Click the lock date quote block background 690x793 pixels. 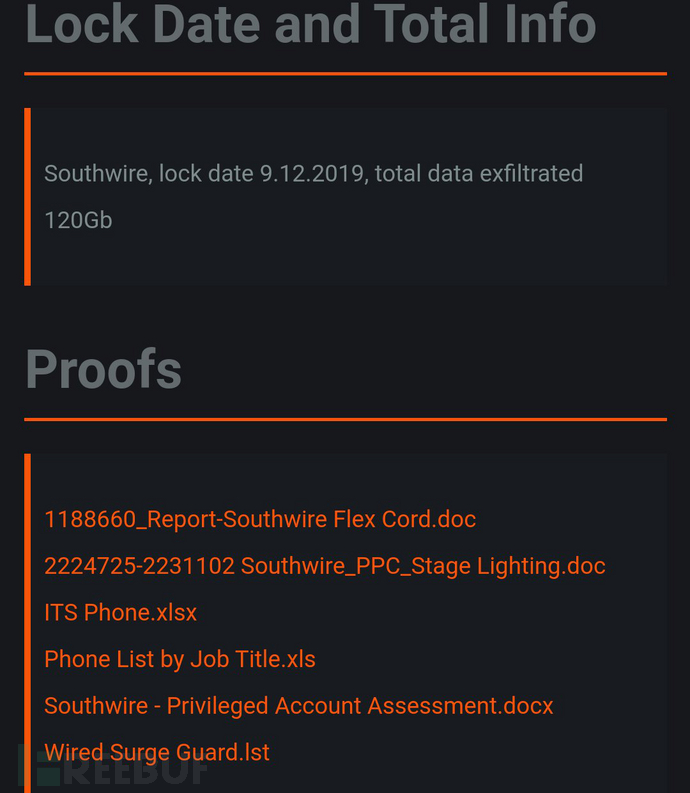[x=349, y=258]
